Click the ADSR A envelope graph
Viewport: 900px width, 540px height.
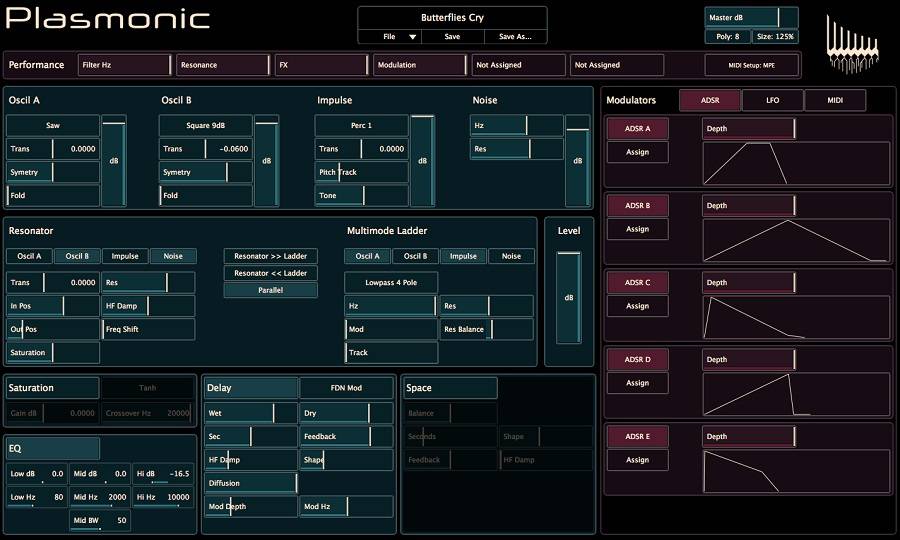click(x=796, y=161)
